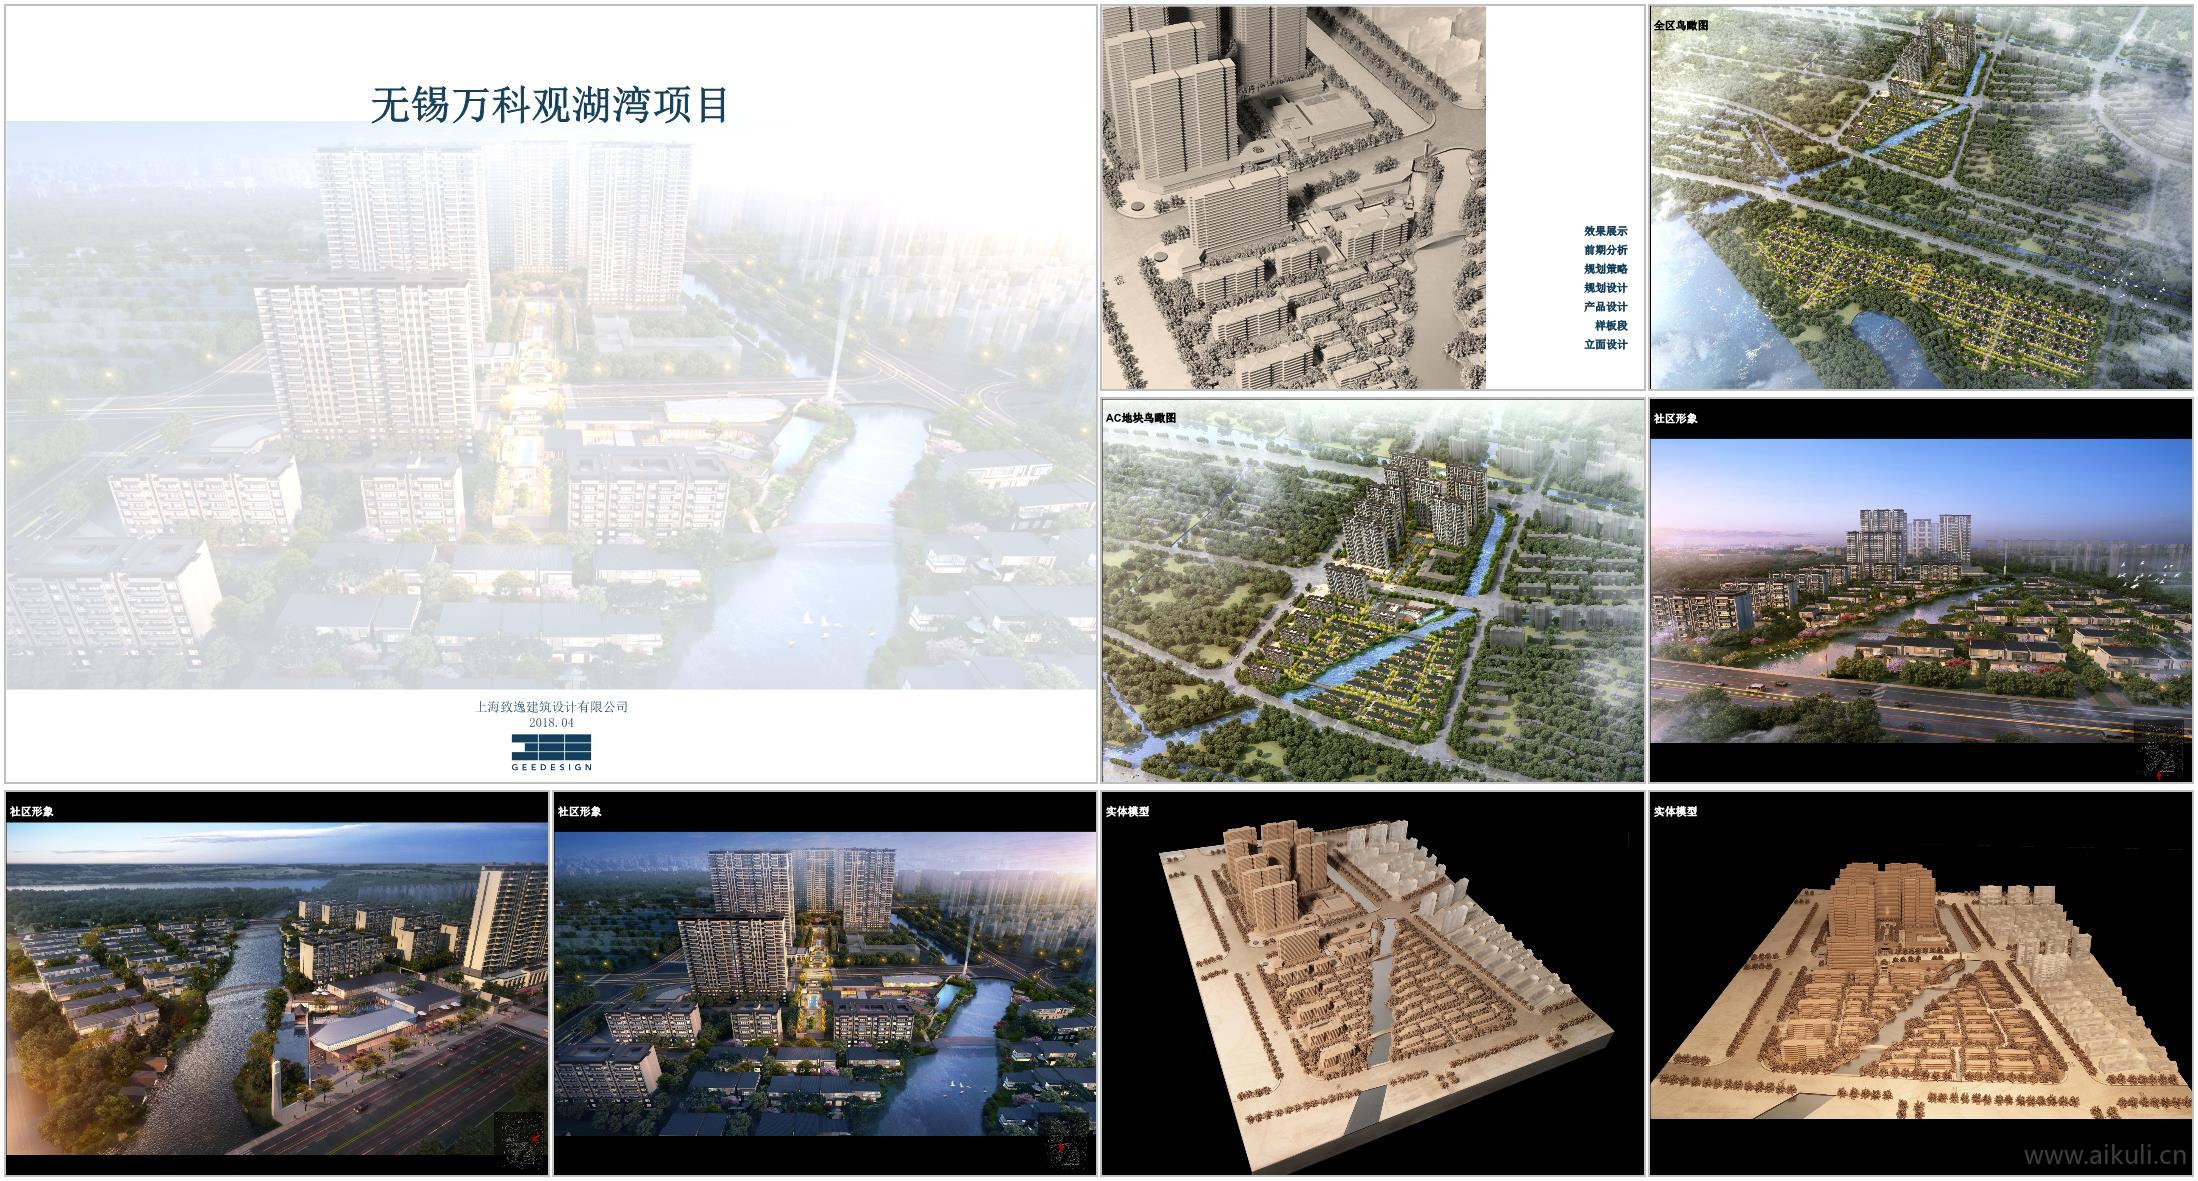The image size is (2198, 1181).
Task: Select 规划设计 in the contents list
Action: (1605, 288)
